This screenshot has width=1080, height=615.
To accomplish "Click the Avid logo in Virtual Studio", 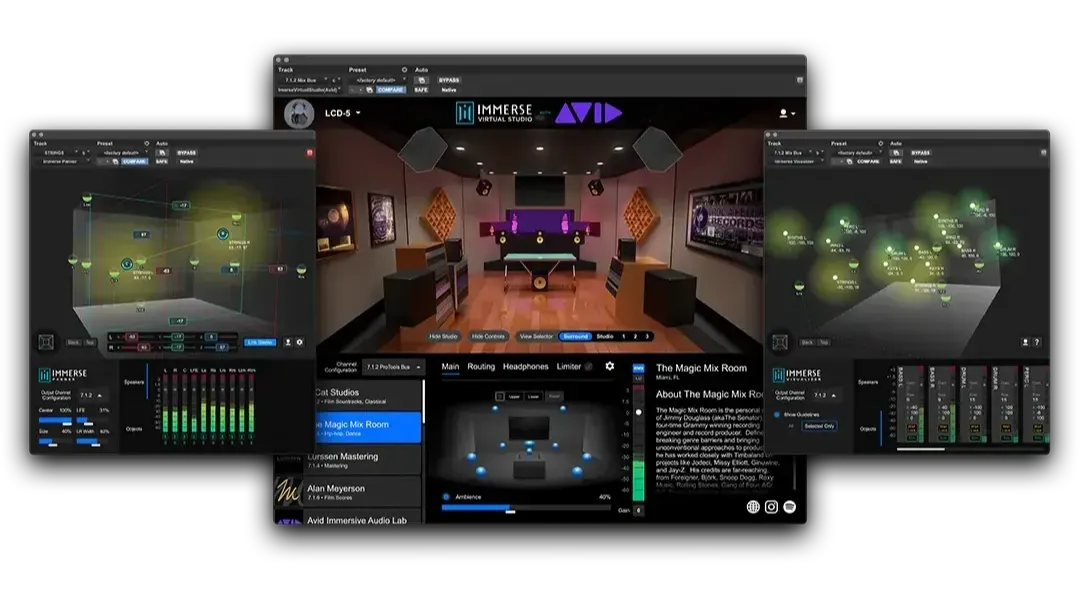I will click(x=588, y=113).
